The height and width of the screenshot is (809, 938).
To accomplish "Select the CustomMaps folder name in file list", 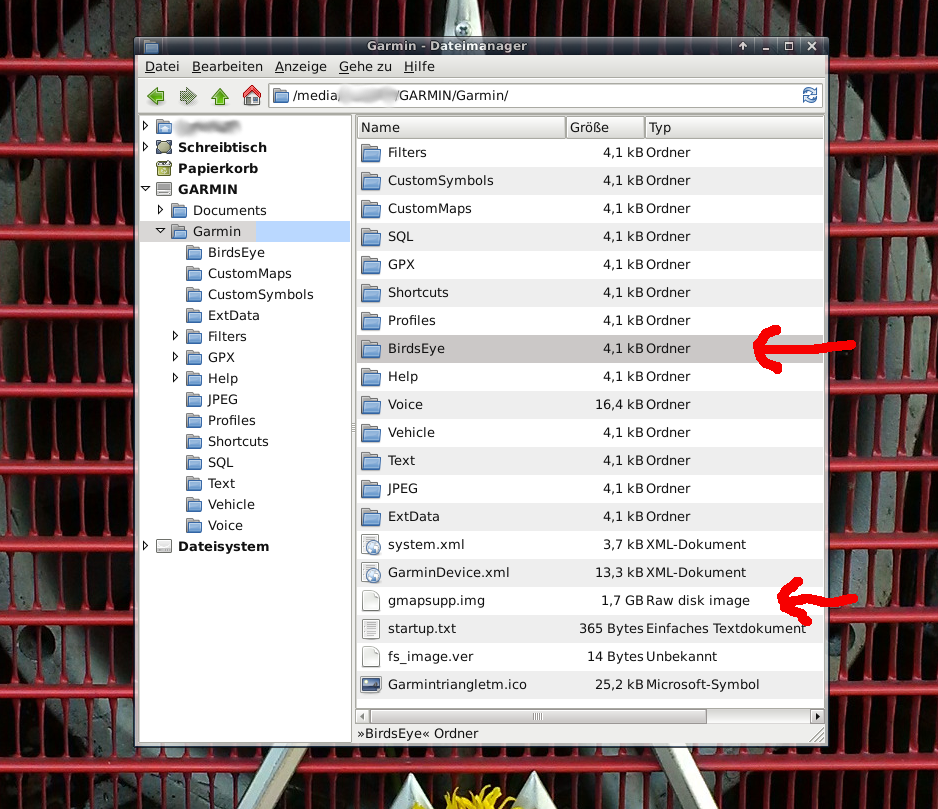I will tap(430, 209).
